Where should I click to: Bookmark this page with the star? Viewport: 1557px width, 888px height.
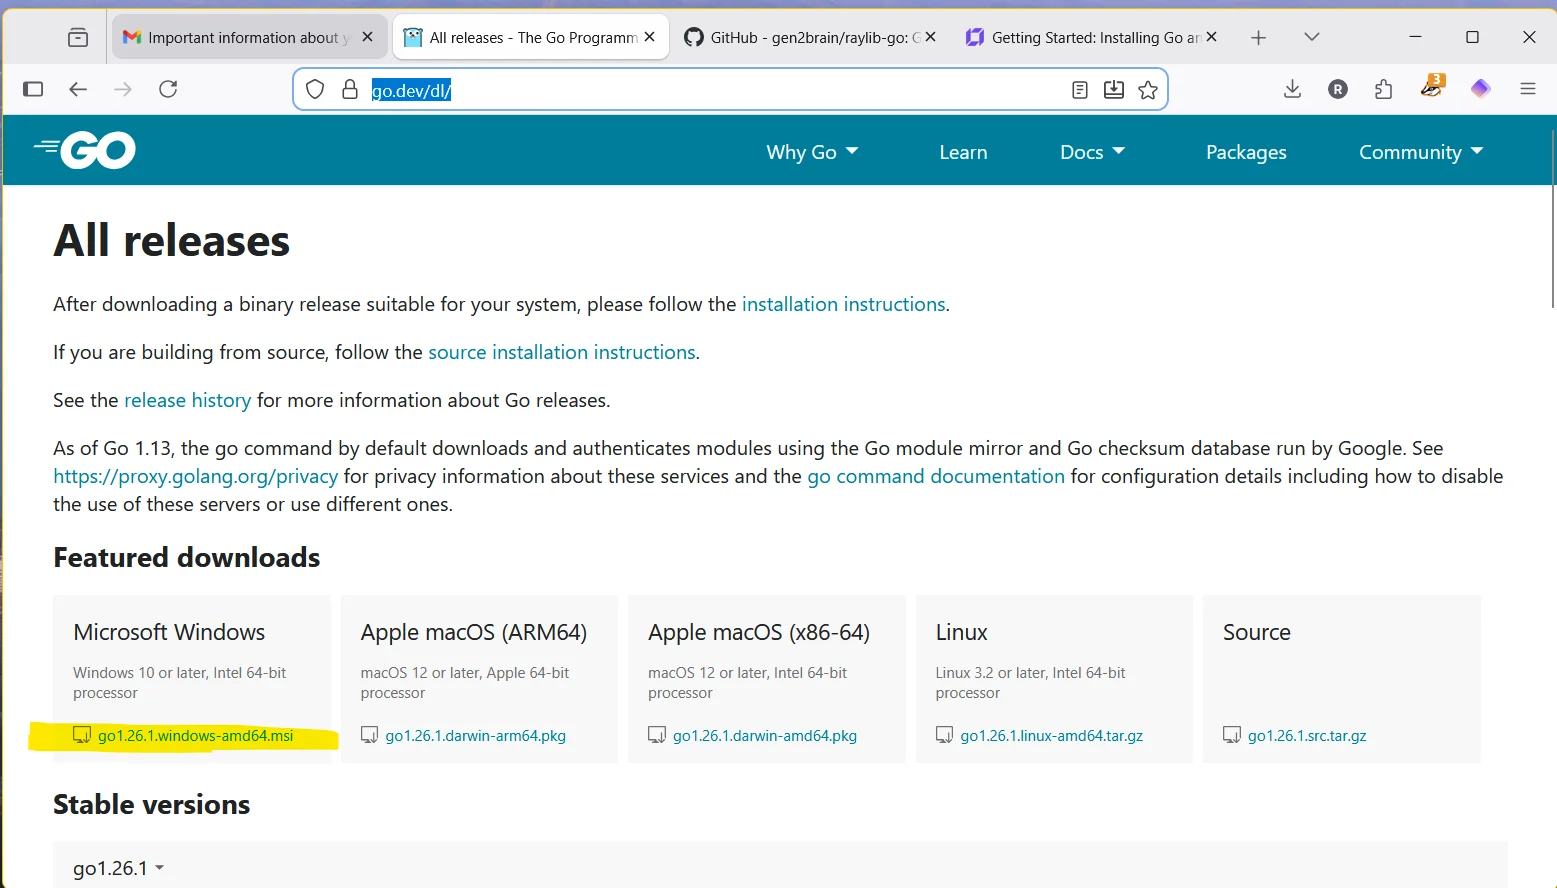point(1147,89)
